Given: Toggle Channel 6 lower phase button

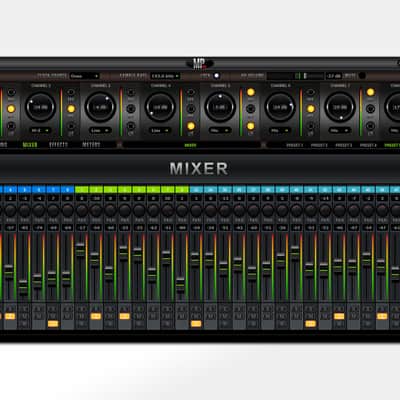Looking at the screenshot, I should 310,126.
